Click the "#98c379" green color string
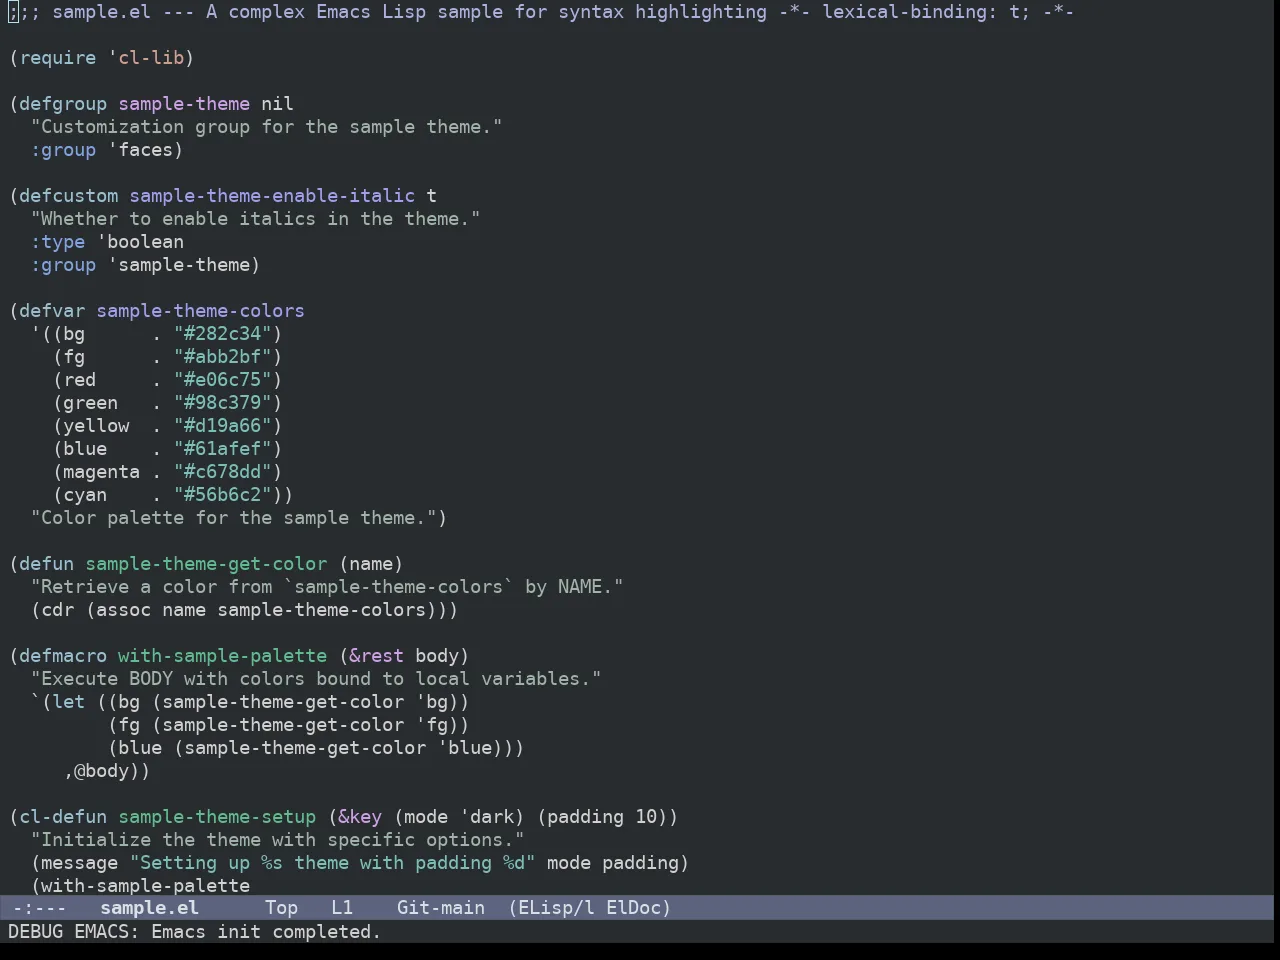The width and height of the screenshot is (1280, 960). coord(223,403)
